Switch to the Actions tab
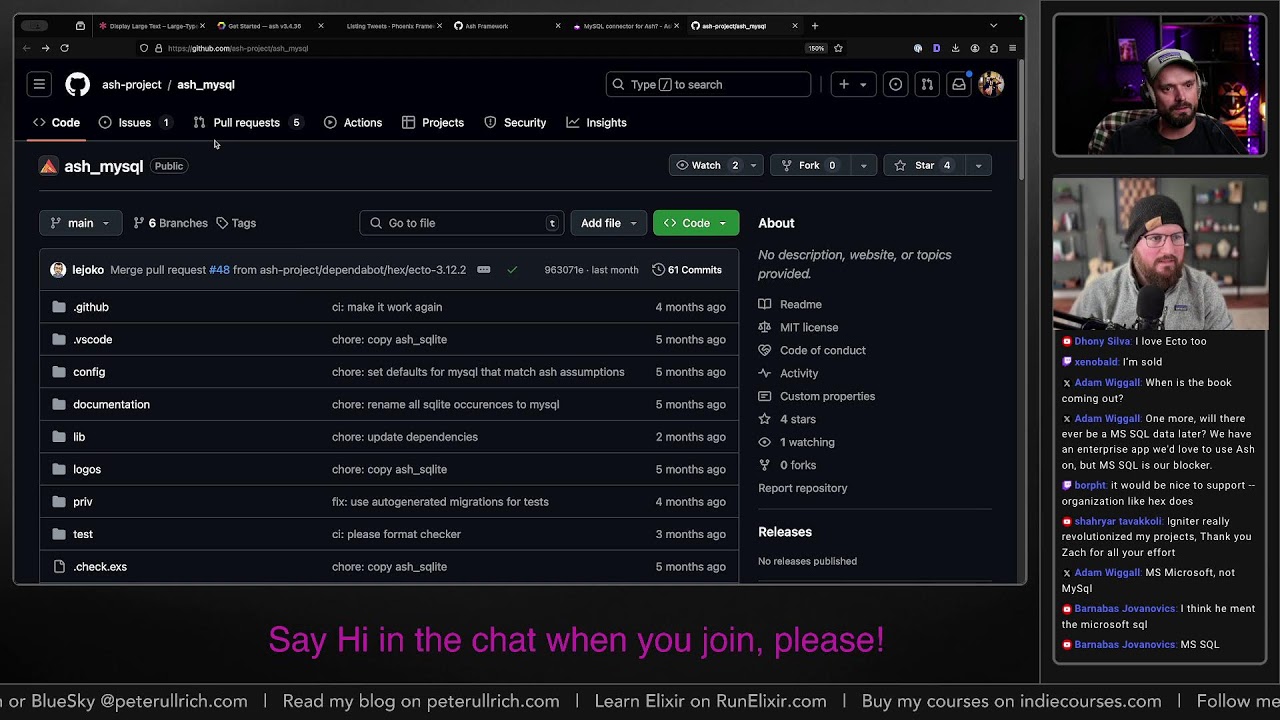The height and width of the screenshot is (720, 1280). (353, 123)
